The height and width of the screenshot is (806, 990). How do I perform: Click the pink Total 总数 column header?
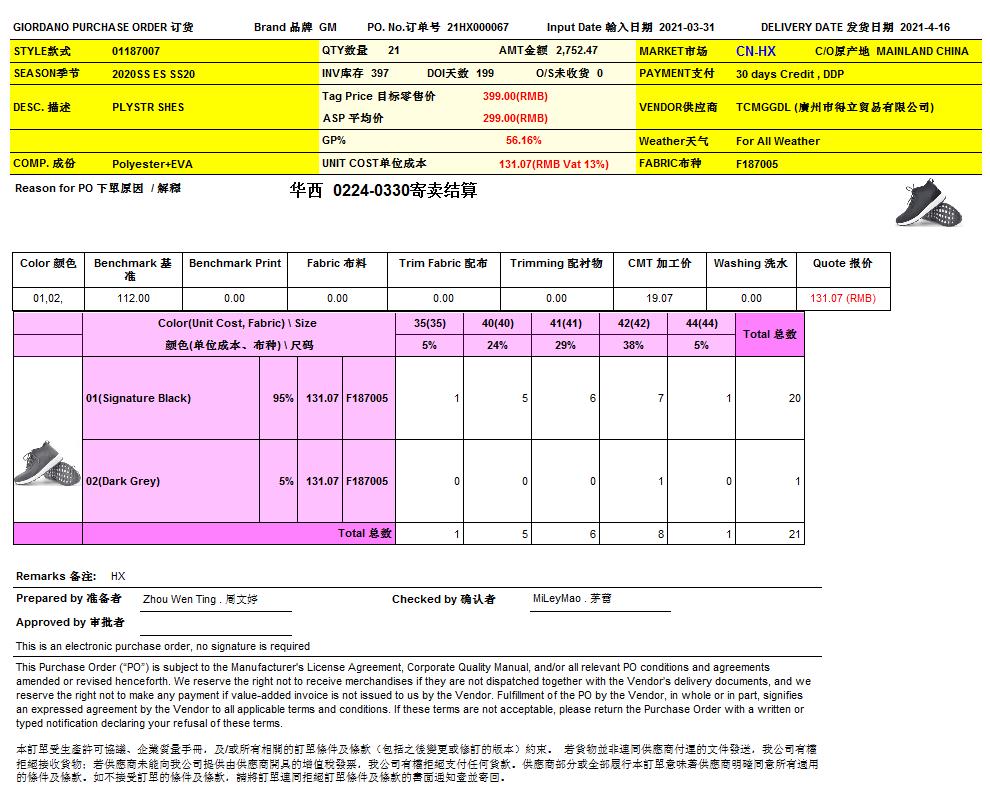pyautogui.click(x=769, y=334)
